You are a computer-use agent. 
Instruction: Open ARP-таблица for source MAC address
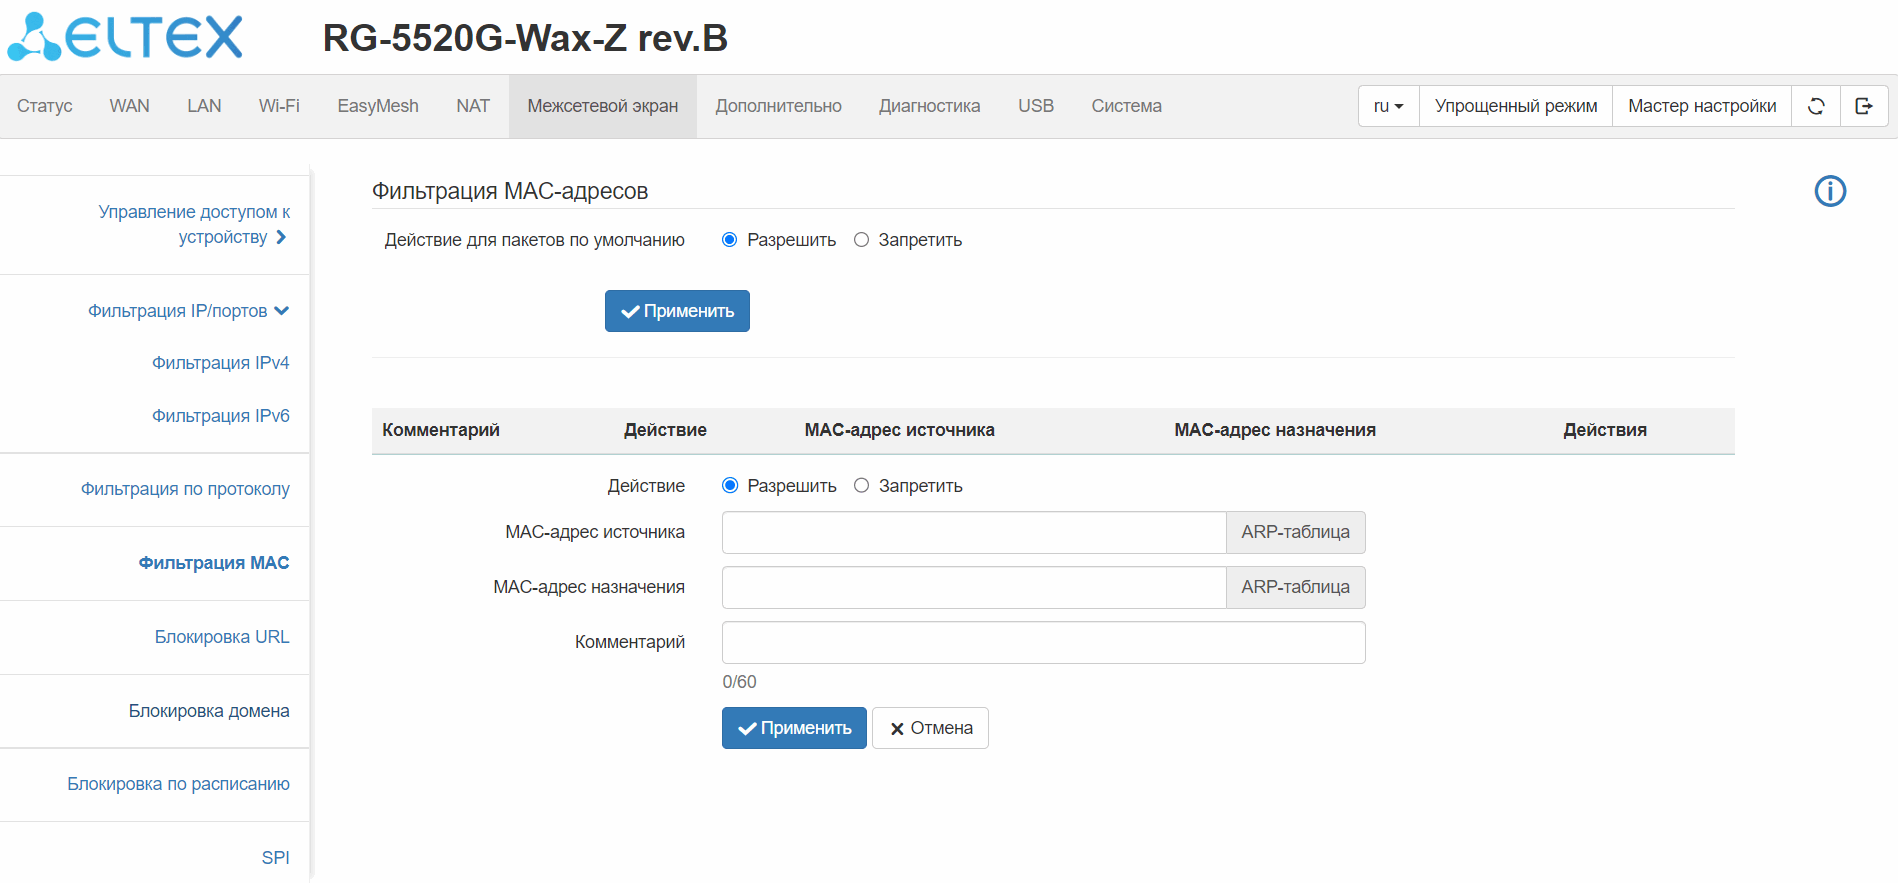[1295, 532]
